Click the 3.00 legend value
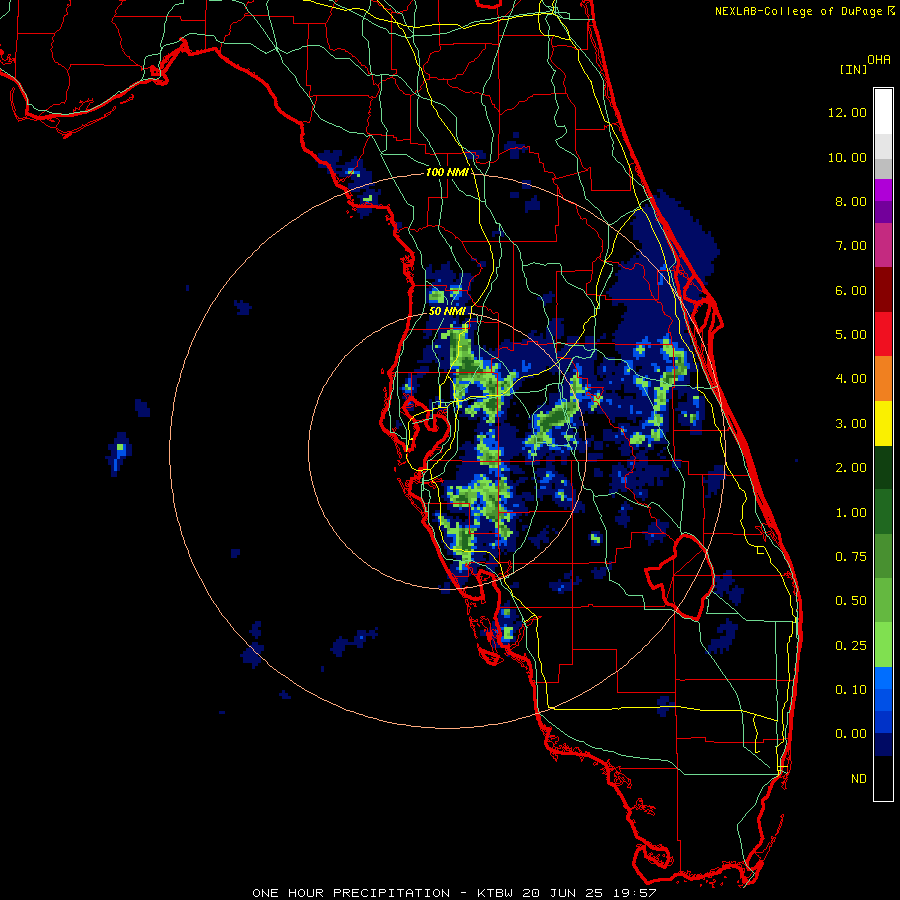This screenshot has height=900, width=900. (851, 424)
